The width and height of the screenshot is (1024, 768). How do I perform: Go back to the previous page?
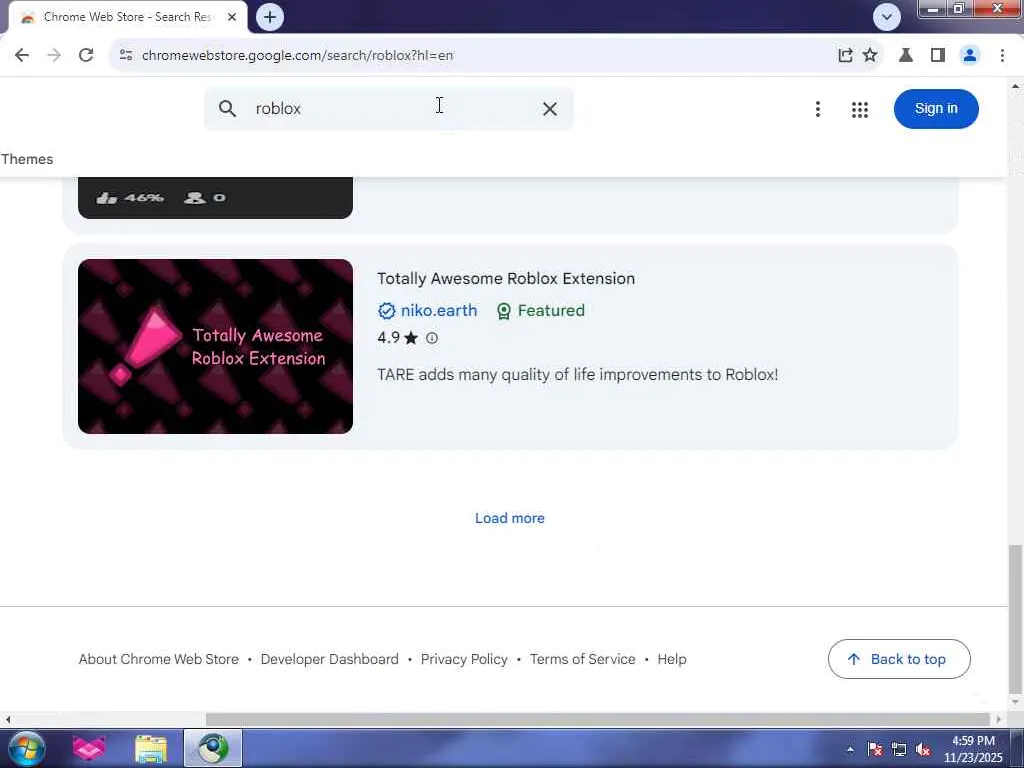coord(22,55)
